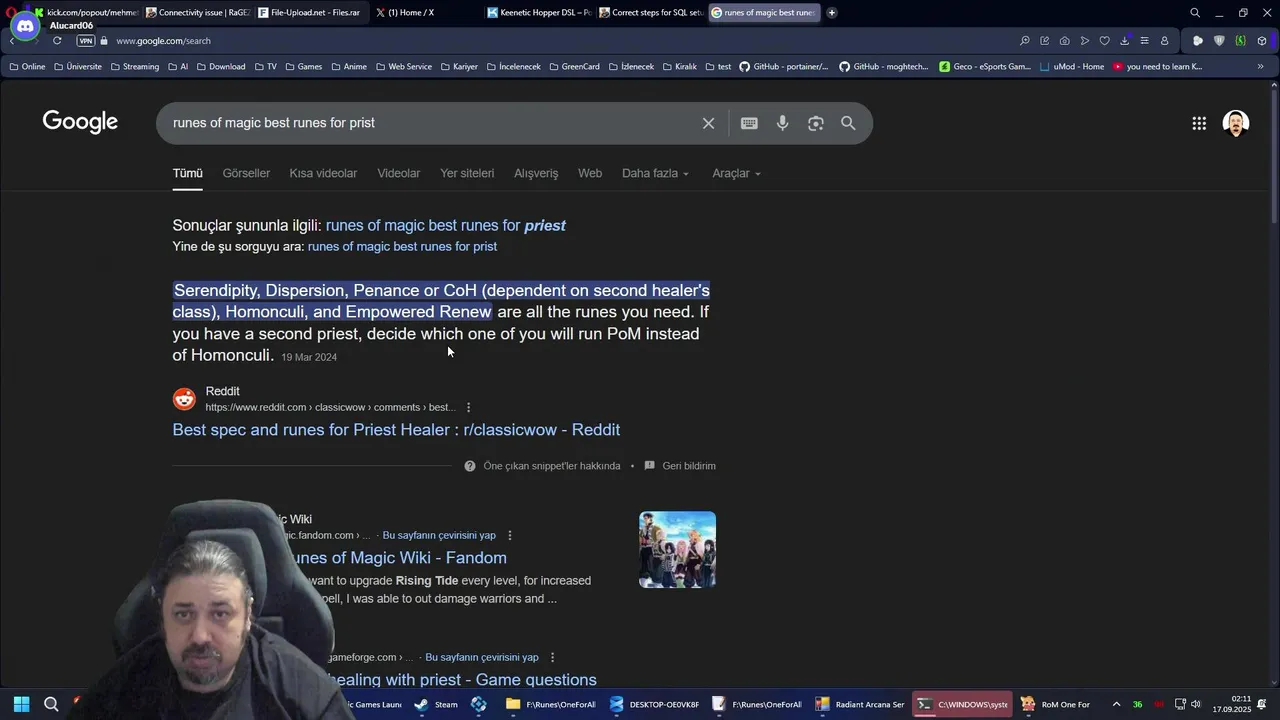Image resolution: width=1280 pixels, height=720 pixels.
Task: Open the GreenCard bookmarks folder
Action: [x=574, y=67]
